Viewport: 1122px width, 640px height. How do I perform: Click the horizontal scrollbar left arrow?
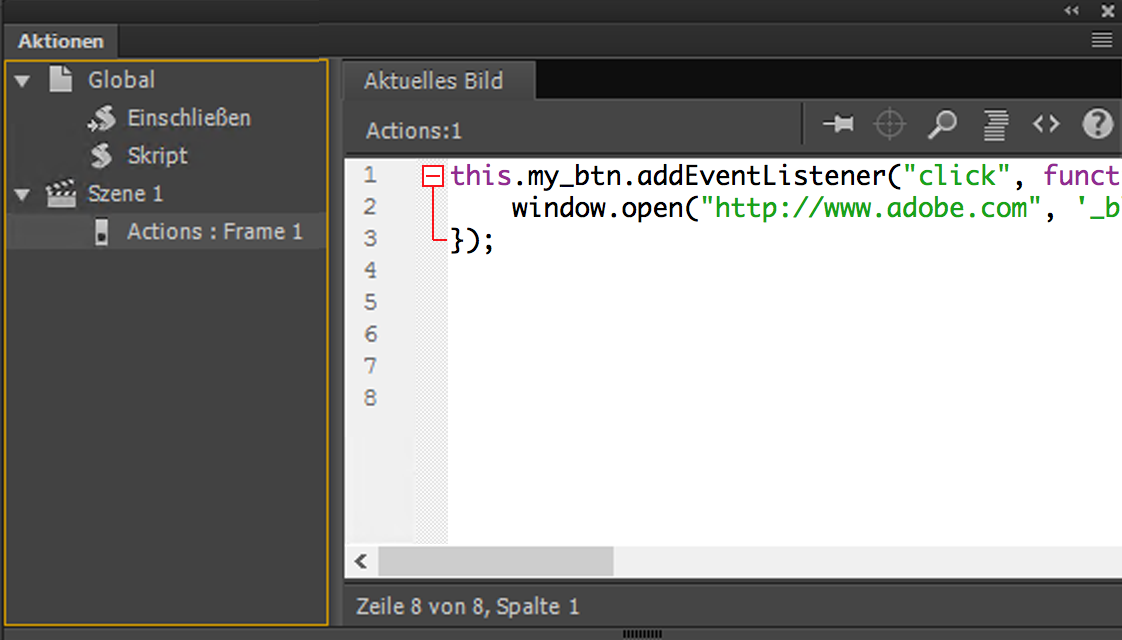pos(360,562)
